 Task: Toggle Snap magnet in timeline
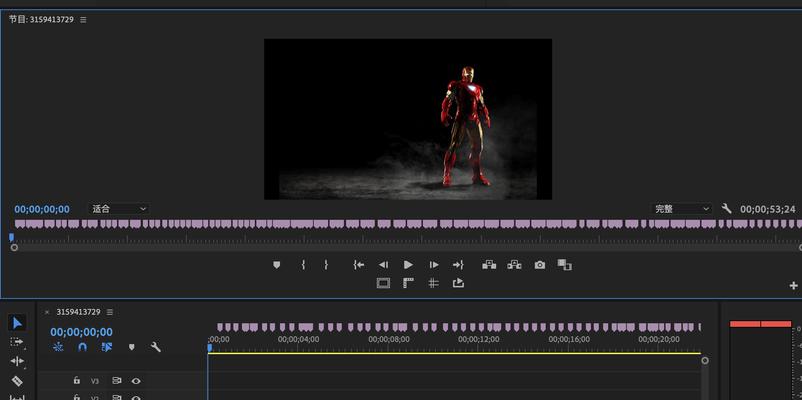[82, 347]
